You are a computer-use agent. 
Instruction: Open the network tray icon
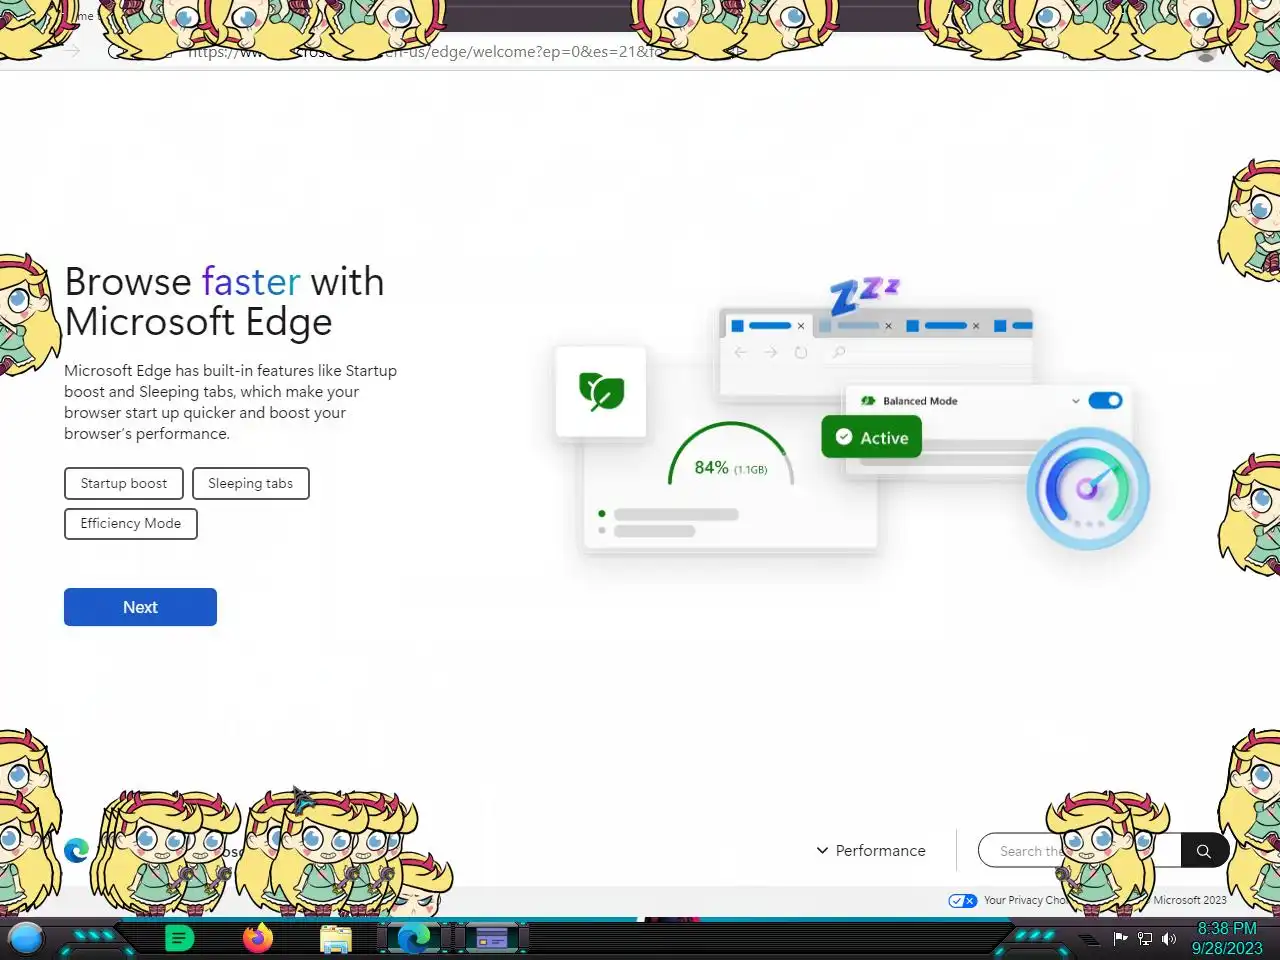pyautogui.click(x=1145, y=938)
